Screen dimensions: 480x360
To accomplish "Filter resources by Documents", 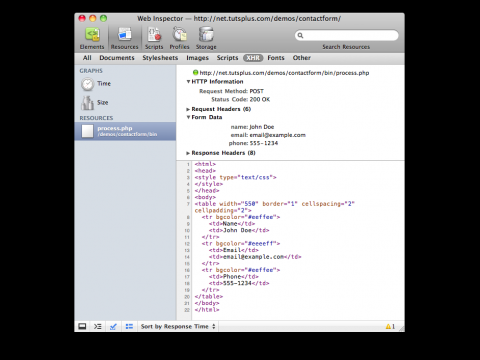I will [x=117, y=58].
